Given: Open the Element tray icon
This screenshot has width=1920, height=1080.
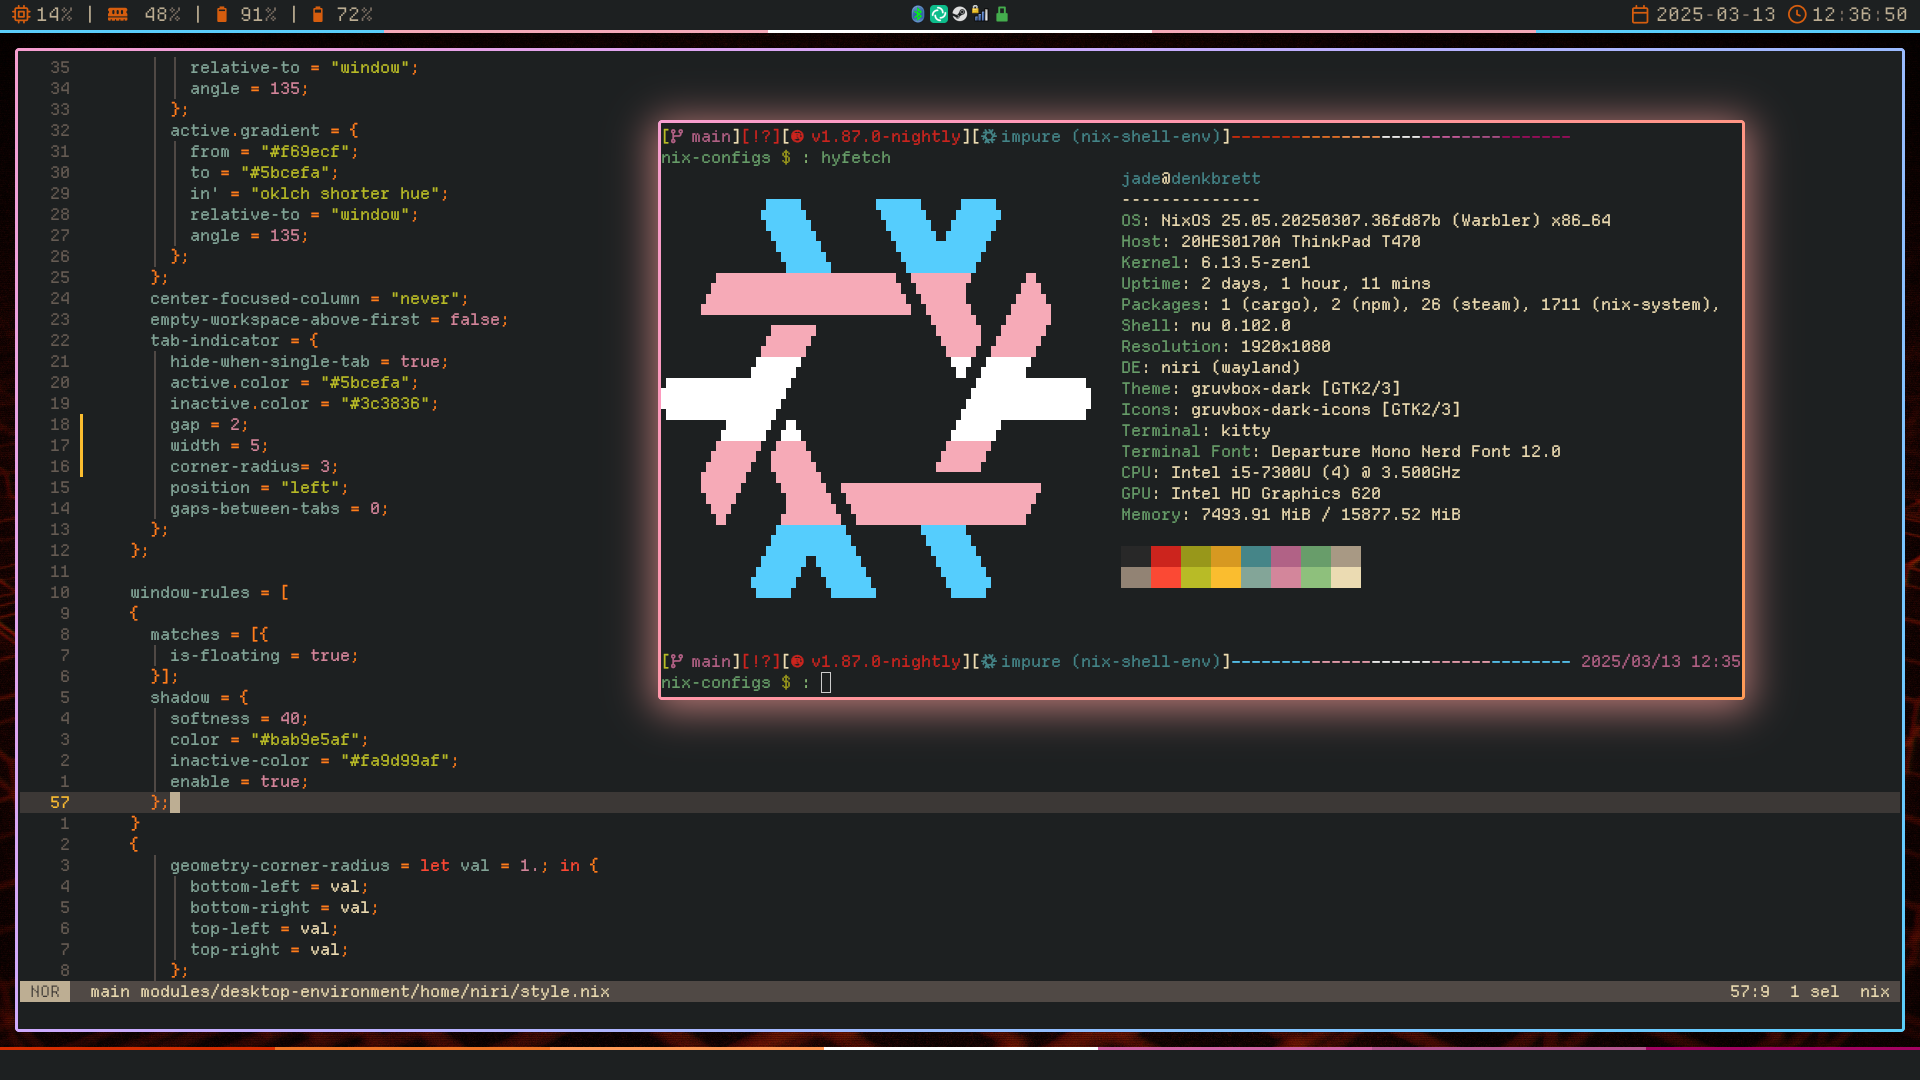Looking at the screenshot, I should point(939,14).
